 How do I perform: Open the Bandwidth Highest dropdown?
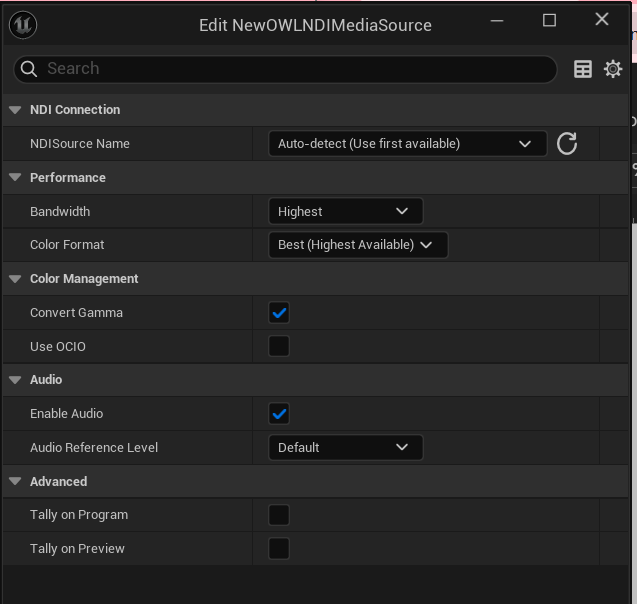point(346,211)
